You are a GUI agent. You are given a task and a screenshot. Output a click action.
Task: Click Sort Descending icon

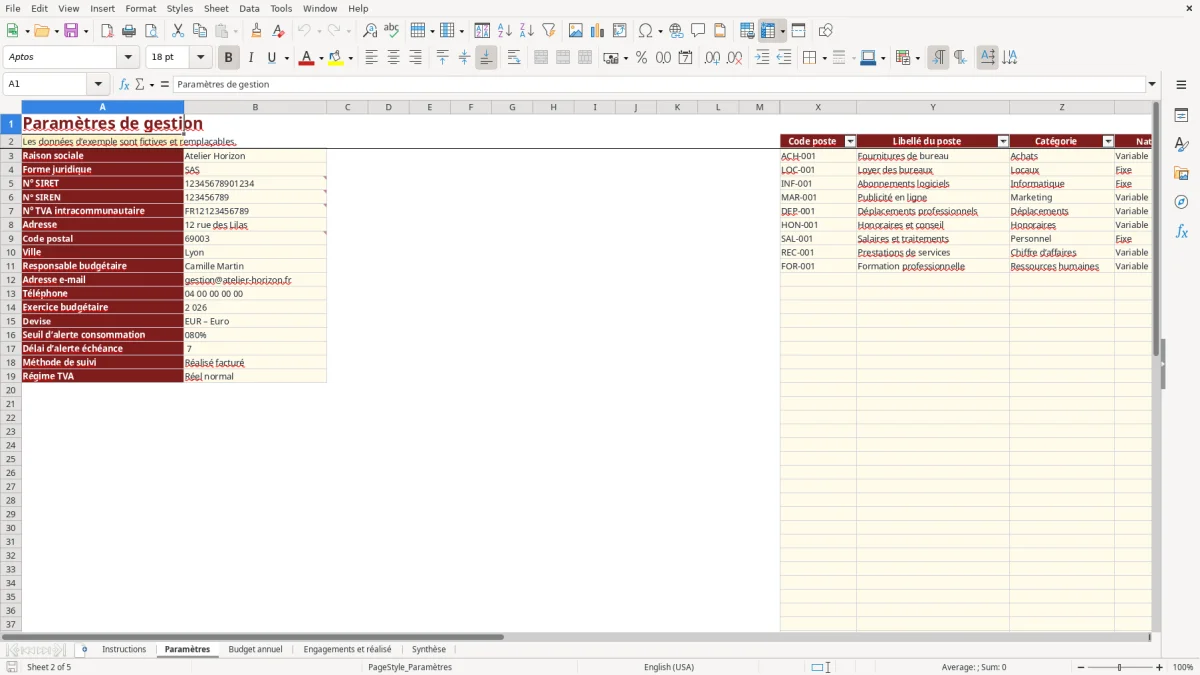pyautogui.click(x=526, y=31)
